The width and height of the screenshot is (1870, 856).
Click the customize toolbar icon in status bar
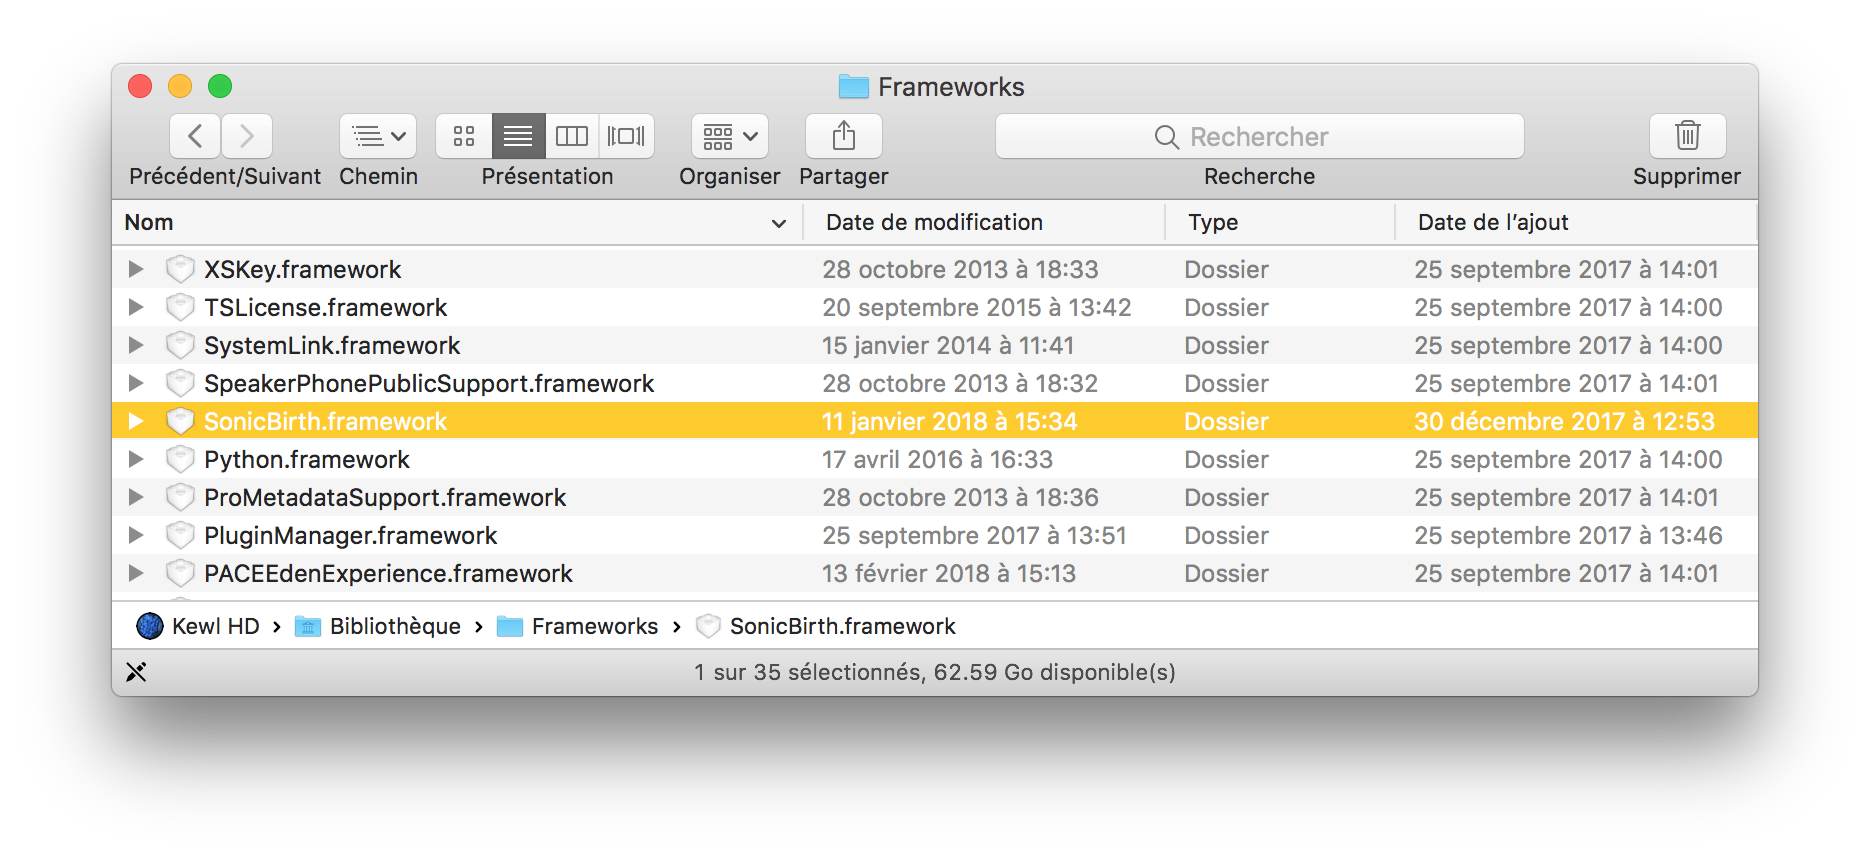click(136, 672)
